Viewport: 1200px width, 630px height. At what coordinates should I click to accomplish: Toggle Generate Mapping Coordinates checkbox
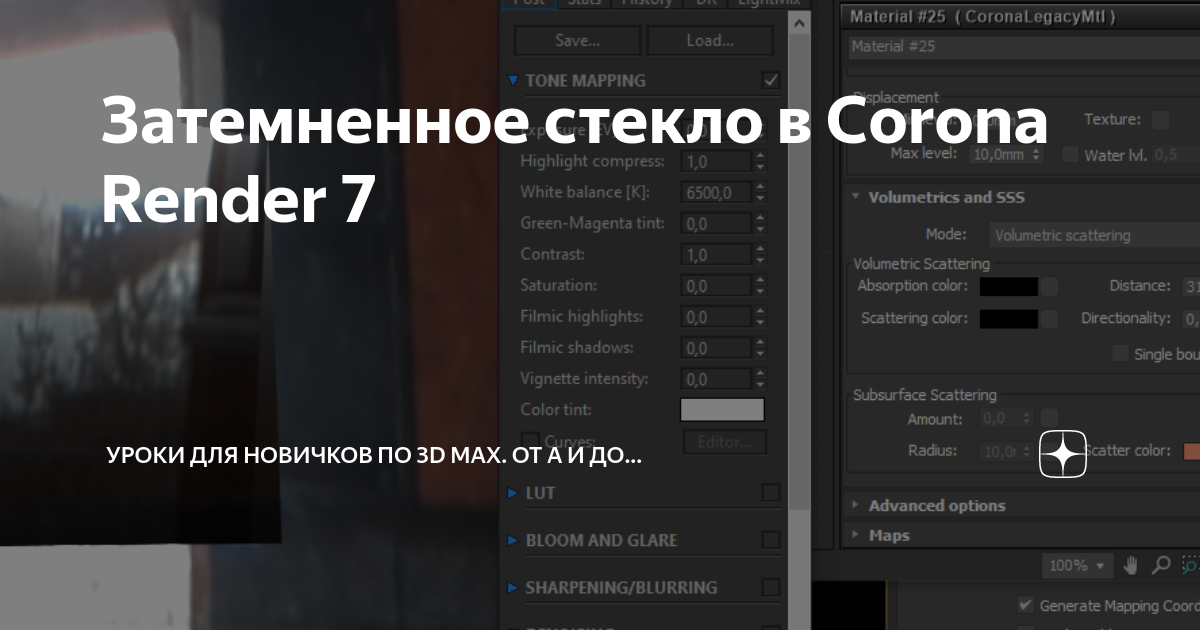pyautogui.click(x=1026, y=605)
